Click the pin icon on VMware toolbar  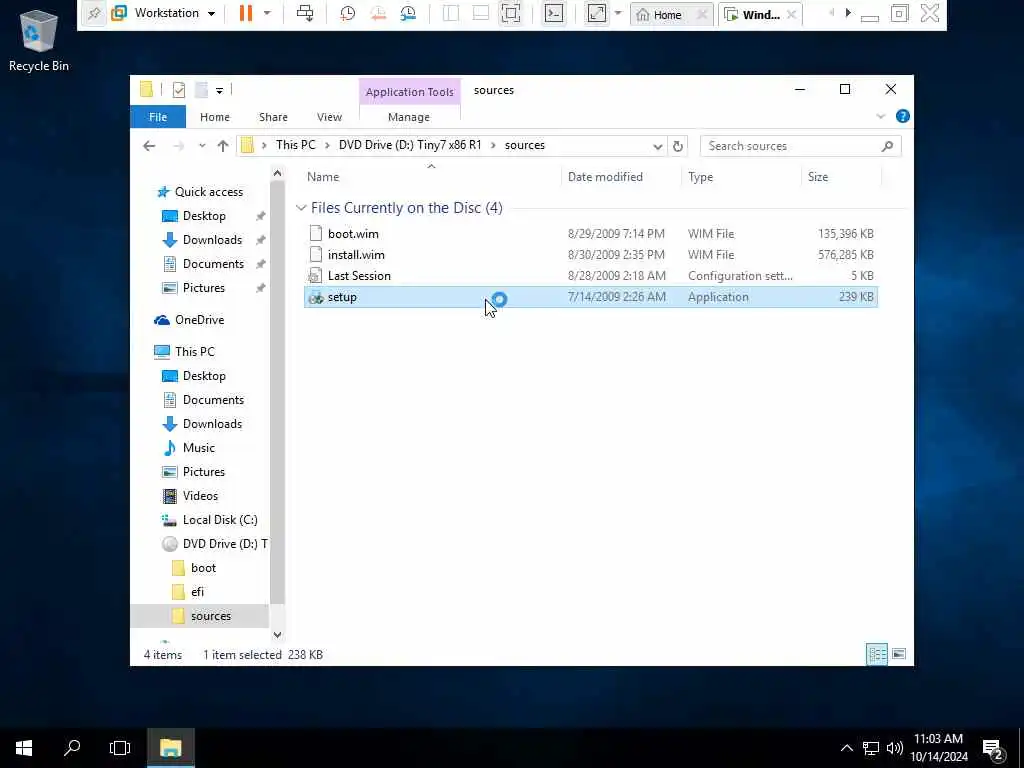[x=94, y=13]
